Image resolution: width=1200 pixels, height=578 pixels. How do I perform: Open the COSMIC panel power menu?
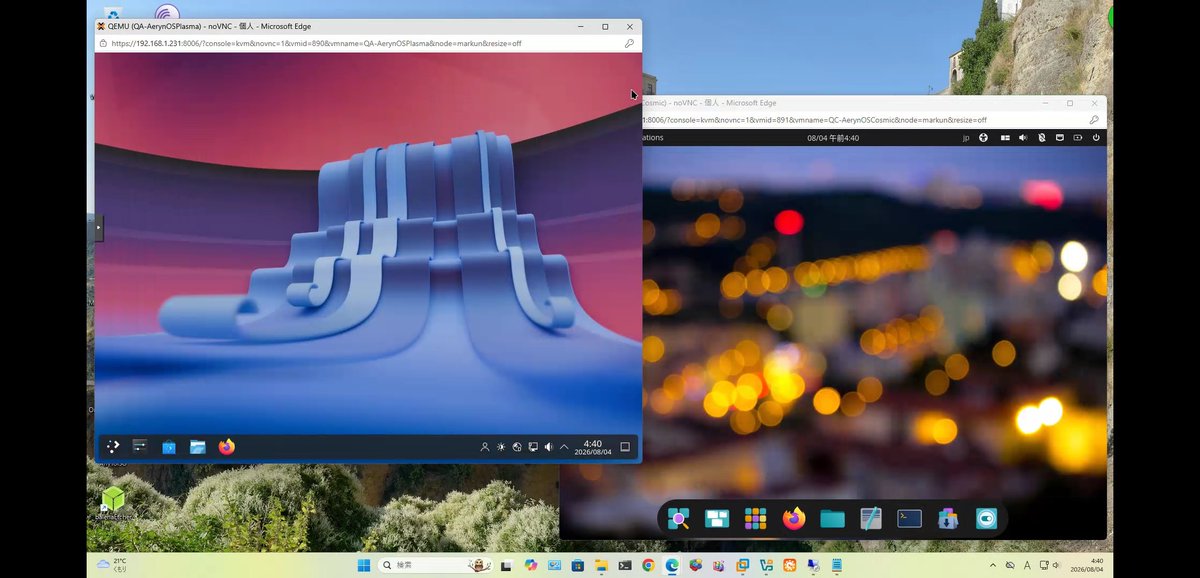pos(1096,138)
